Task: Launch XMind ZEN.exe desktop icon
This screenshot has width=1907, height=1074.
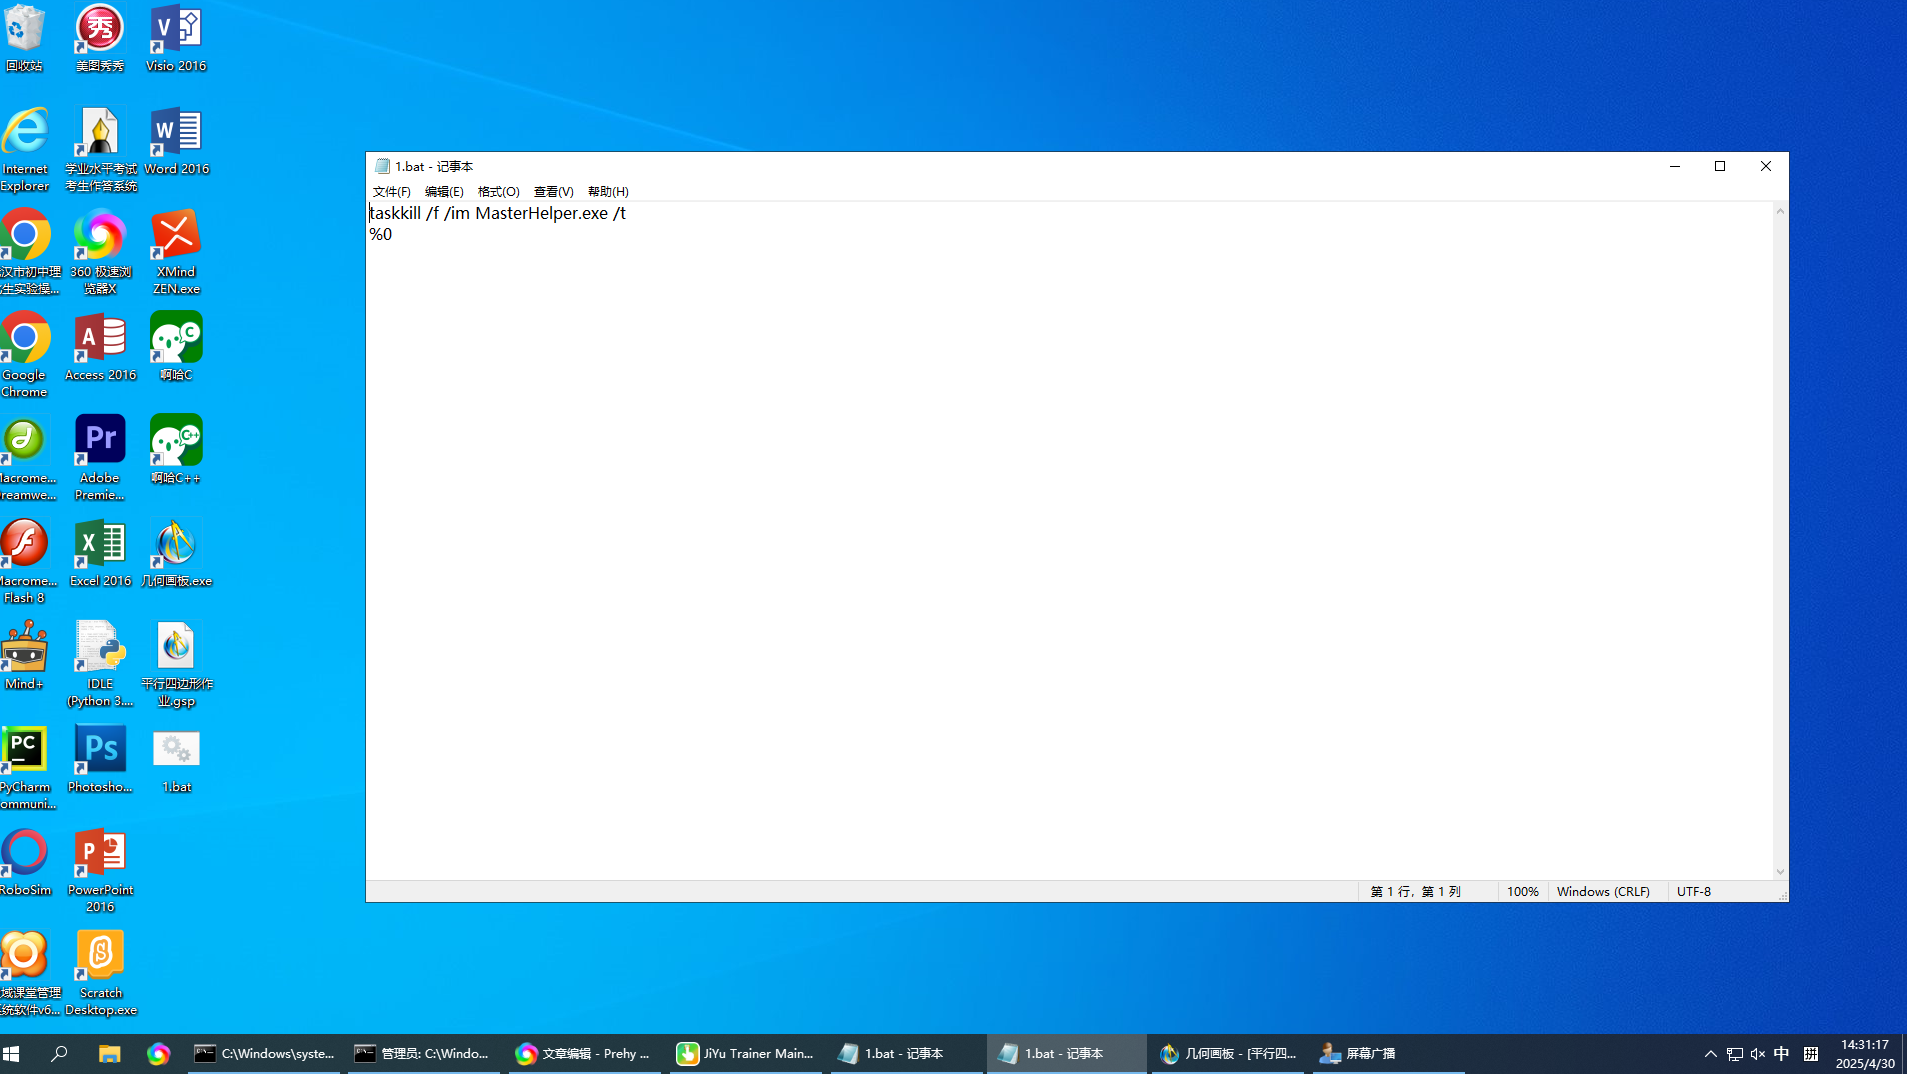Action: [x=176, y=252]
